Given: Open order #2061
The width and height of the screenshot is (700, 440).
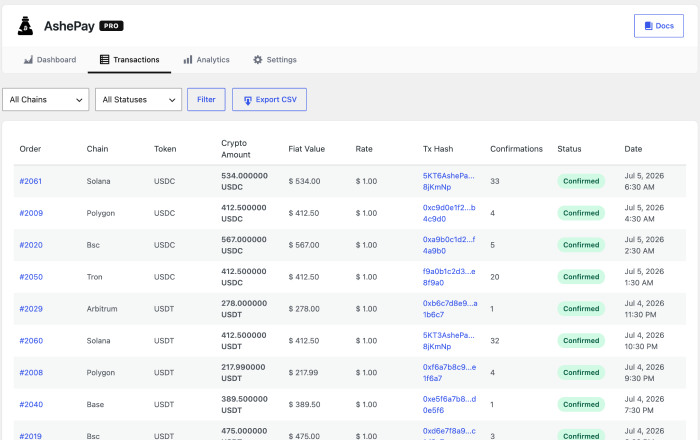Looking at the screenshot, I should click(31, 181).
